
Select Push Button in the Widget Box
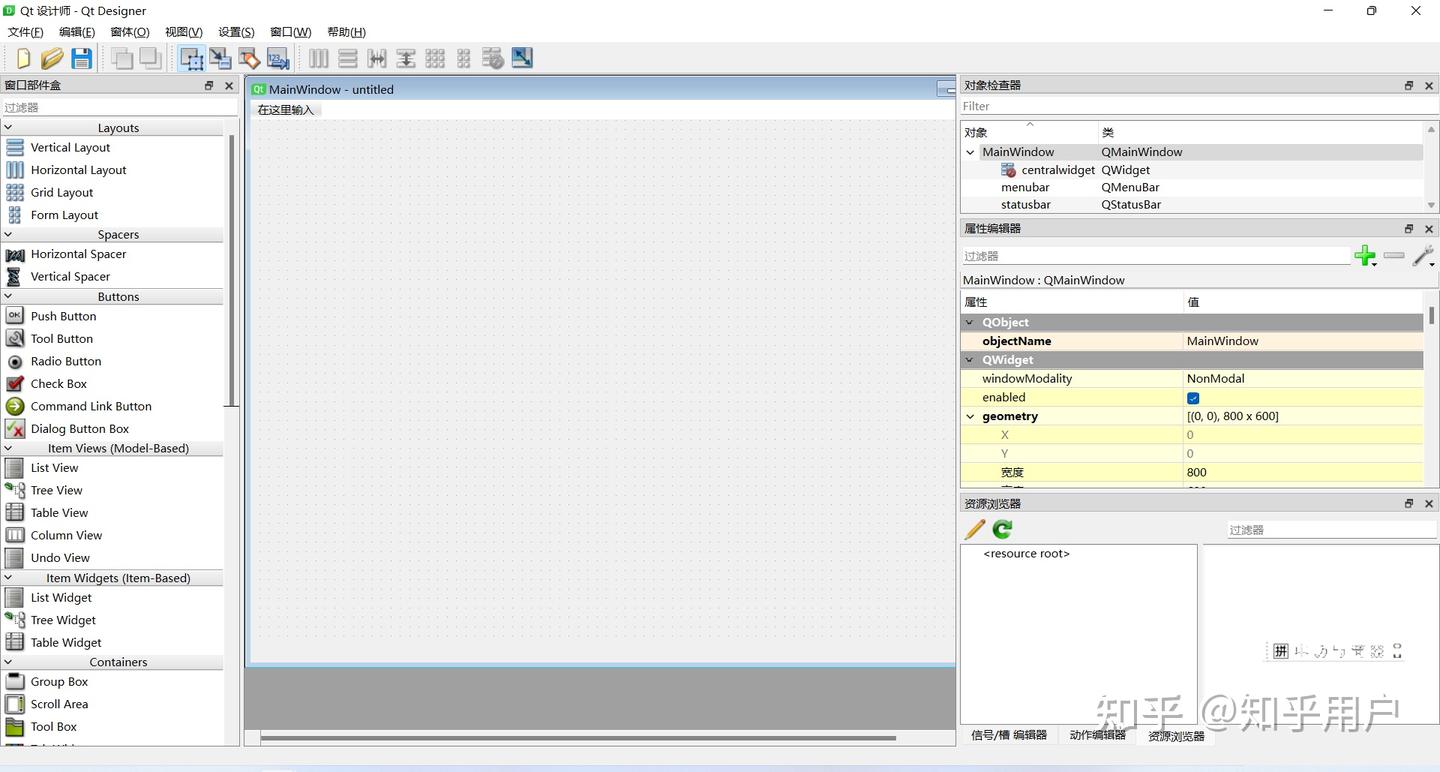(63, 316)
